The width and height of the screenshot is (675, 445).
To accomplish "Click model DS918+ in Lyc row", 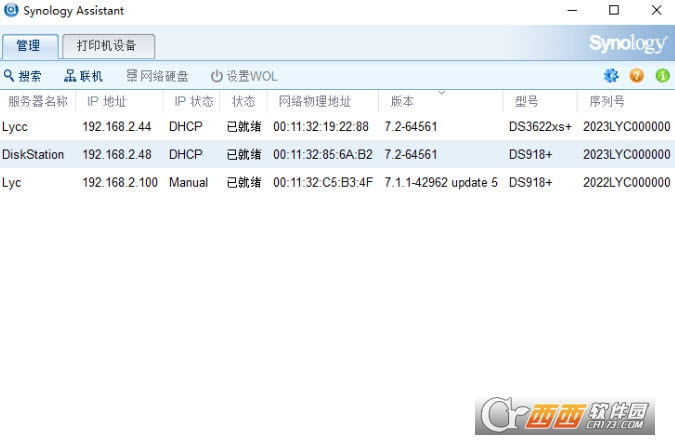I will pyautogui.click(x=530, y=182).
